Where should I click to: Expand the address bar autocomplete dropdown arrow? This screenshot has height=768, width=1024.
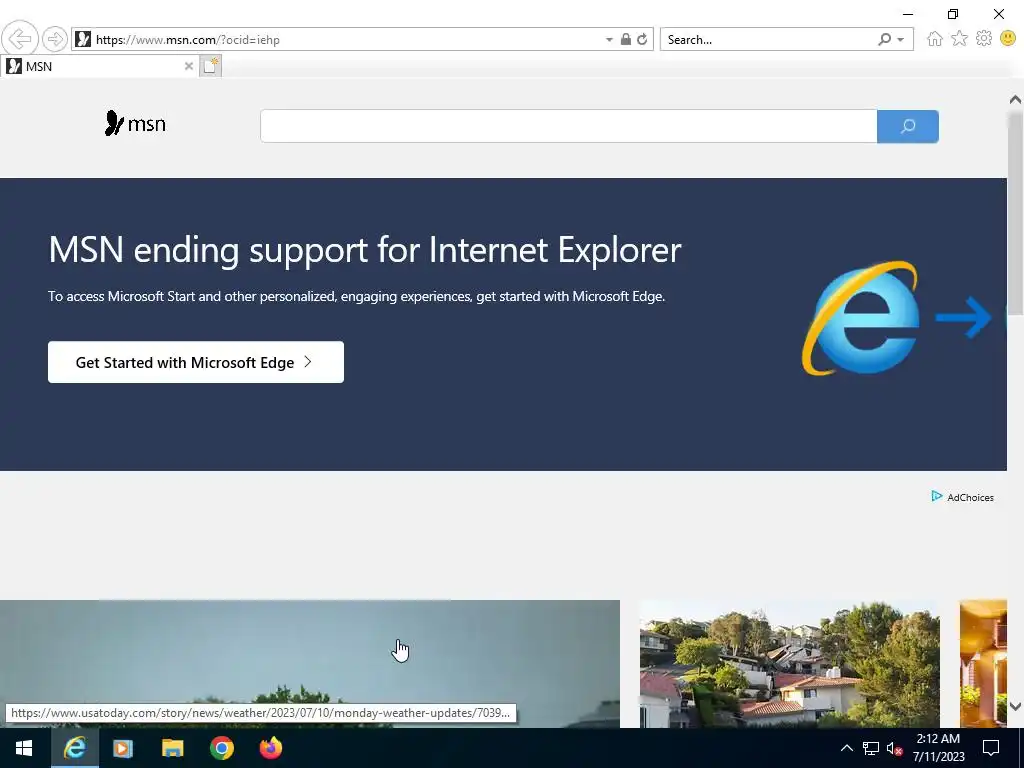click(x=609, y=40)
